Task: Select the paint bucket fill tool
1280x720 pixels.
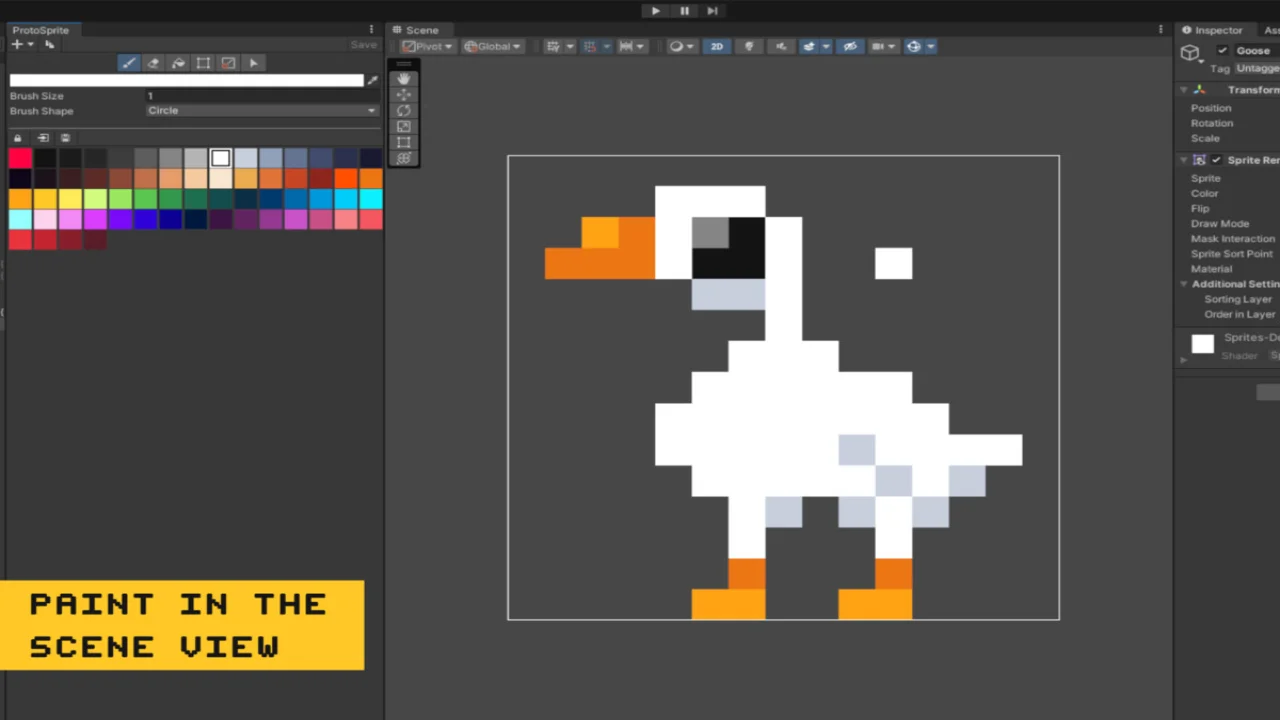Action: 178,63
